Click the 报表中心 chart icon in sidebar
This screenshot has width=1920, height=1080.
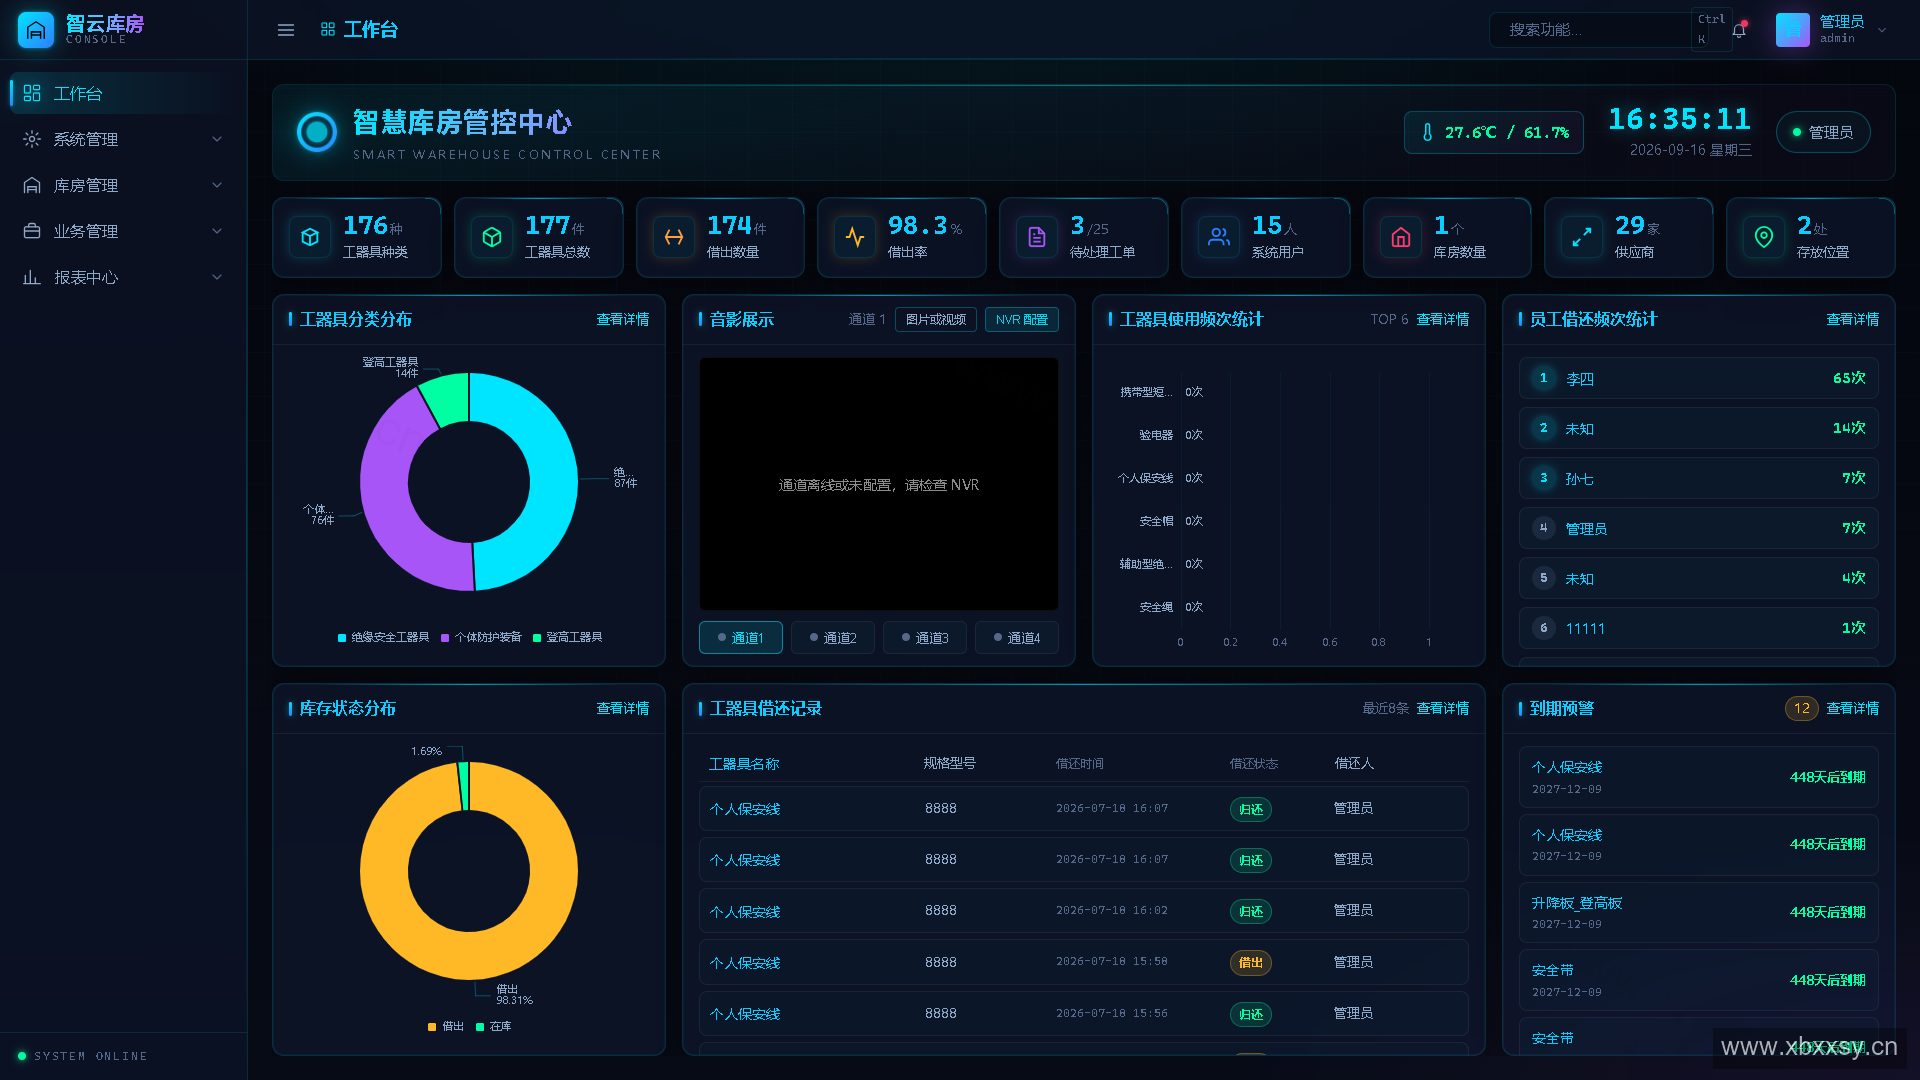click(x=32, y=277)
